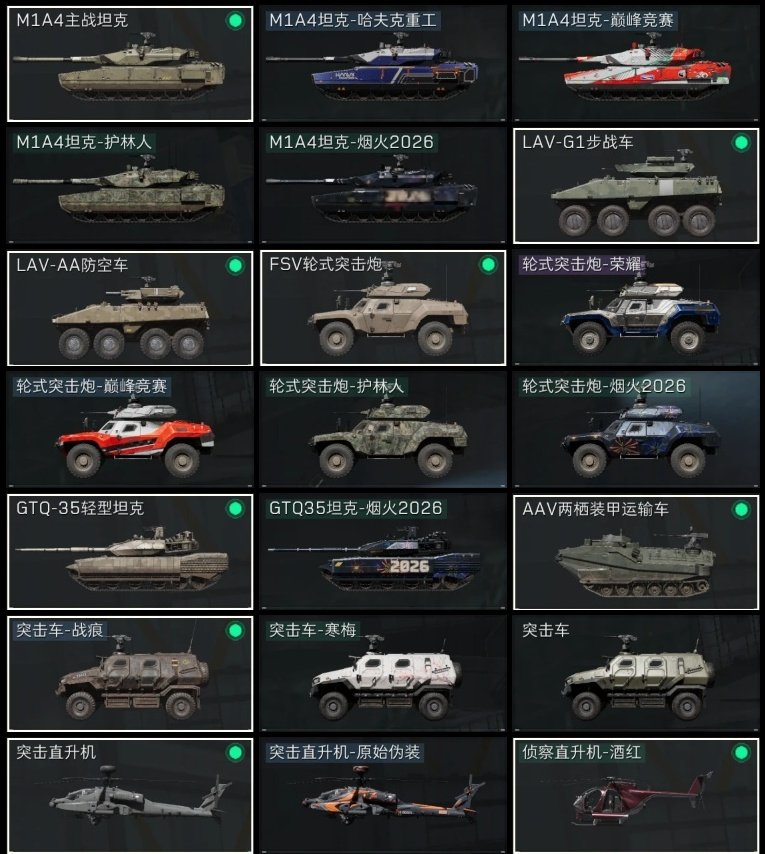
Task: Select the 侦察直升机-酒红 helicopter card
Action: click(x=636, y=796)
